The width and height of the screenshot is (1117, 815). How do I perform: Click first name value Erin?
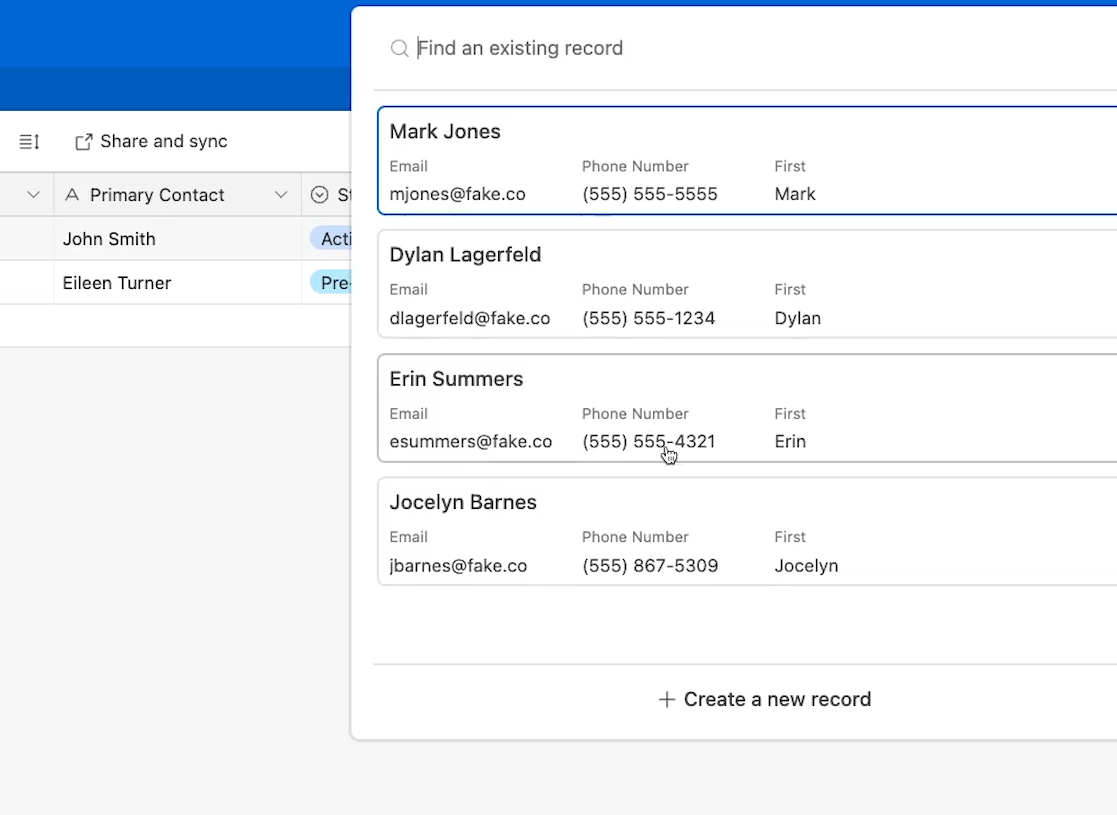pos(790,442)
